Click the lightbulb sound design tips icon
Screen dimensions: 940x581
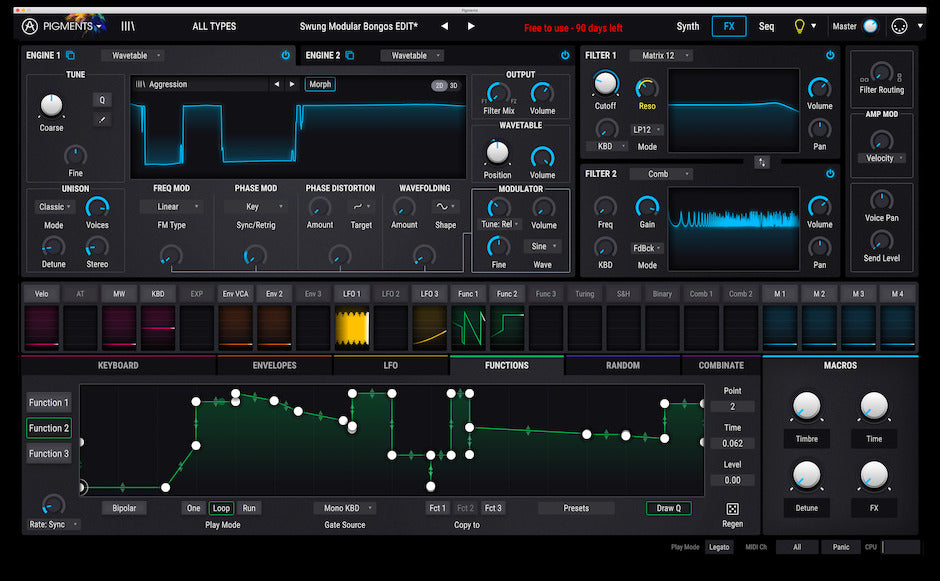798,25
